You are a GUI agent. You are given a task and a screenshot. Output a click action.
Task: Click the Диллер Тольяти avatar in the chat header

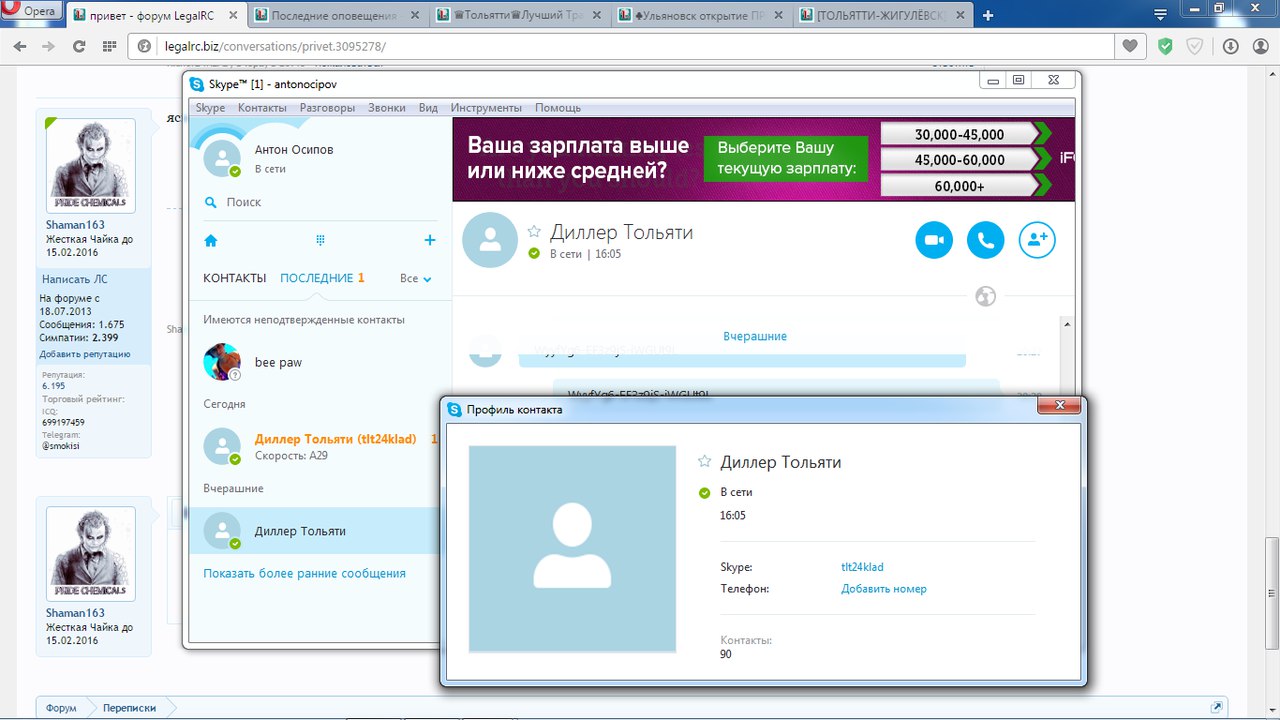tap(490, 240)
